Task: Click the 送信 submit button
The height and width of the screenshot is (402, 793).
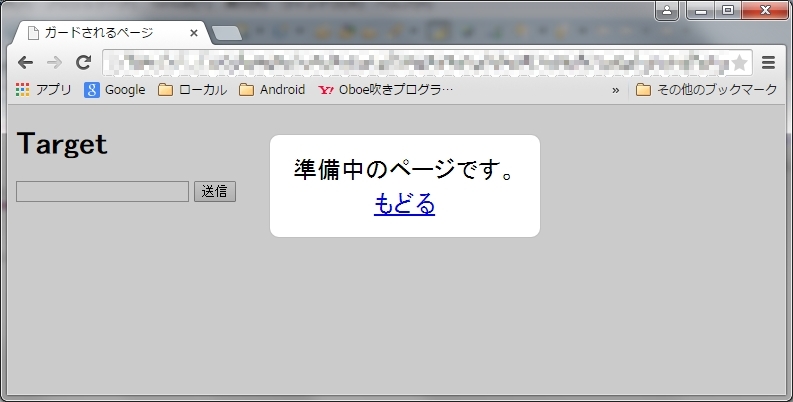Action: (215, 192)
